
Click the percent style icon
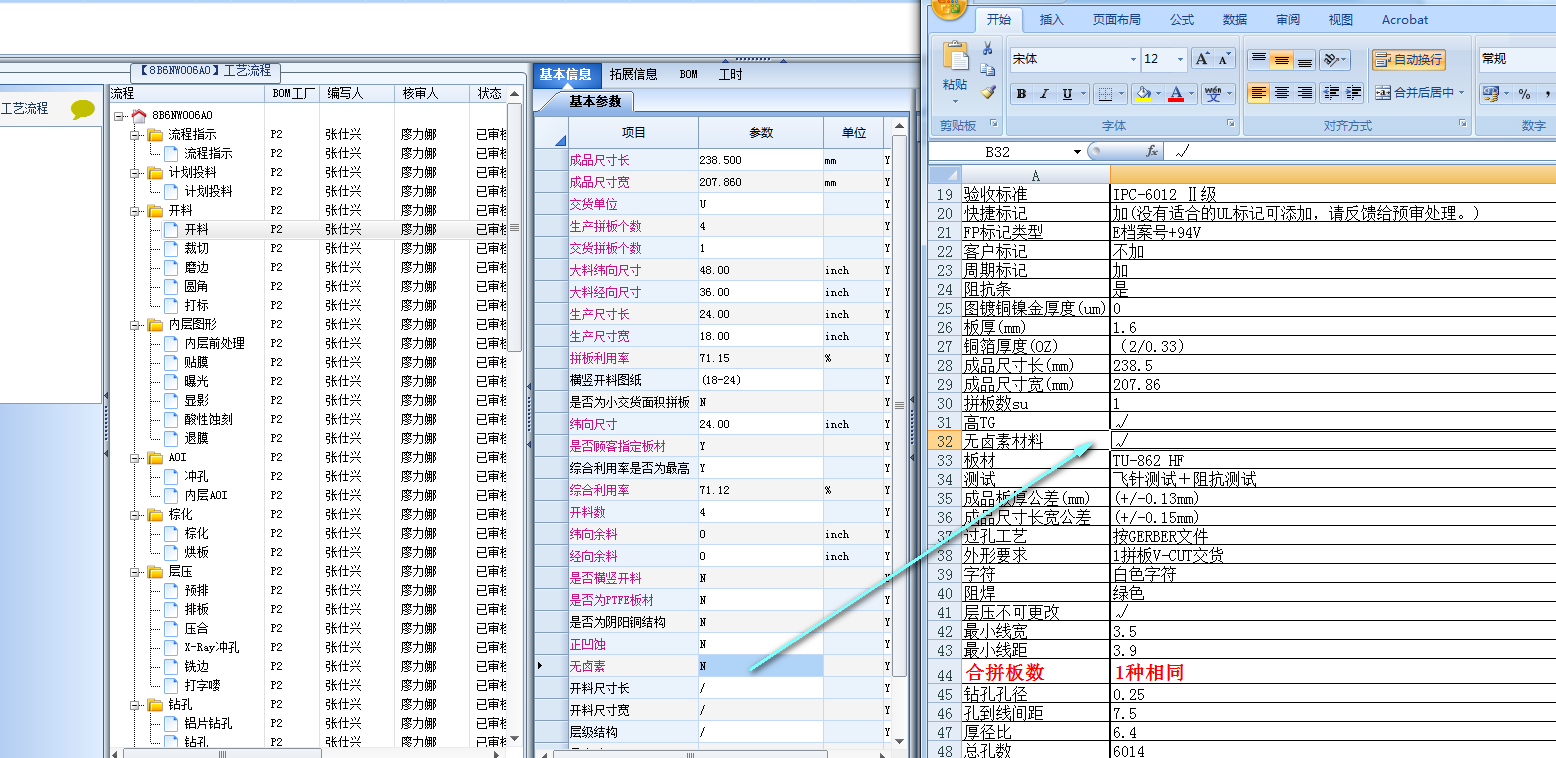tap(1525, 93)
